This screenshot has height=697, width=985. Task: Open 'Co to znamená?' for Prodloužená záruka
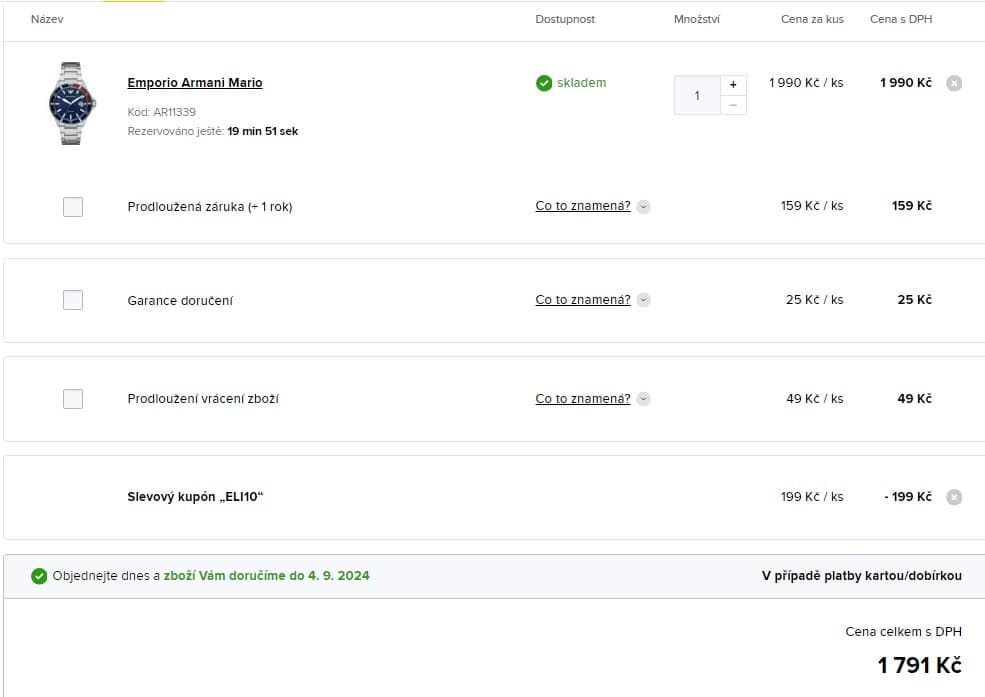tap(582, 206)
